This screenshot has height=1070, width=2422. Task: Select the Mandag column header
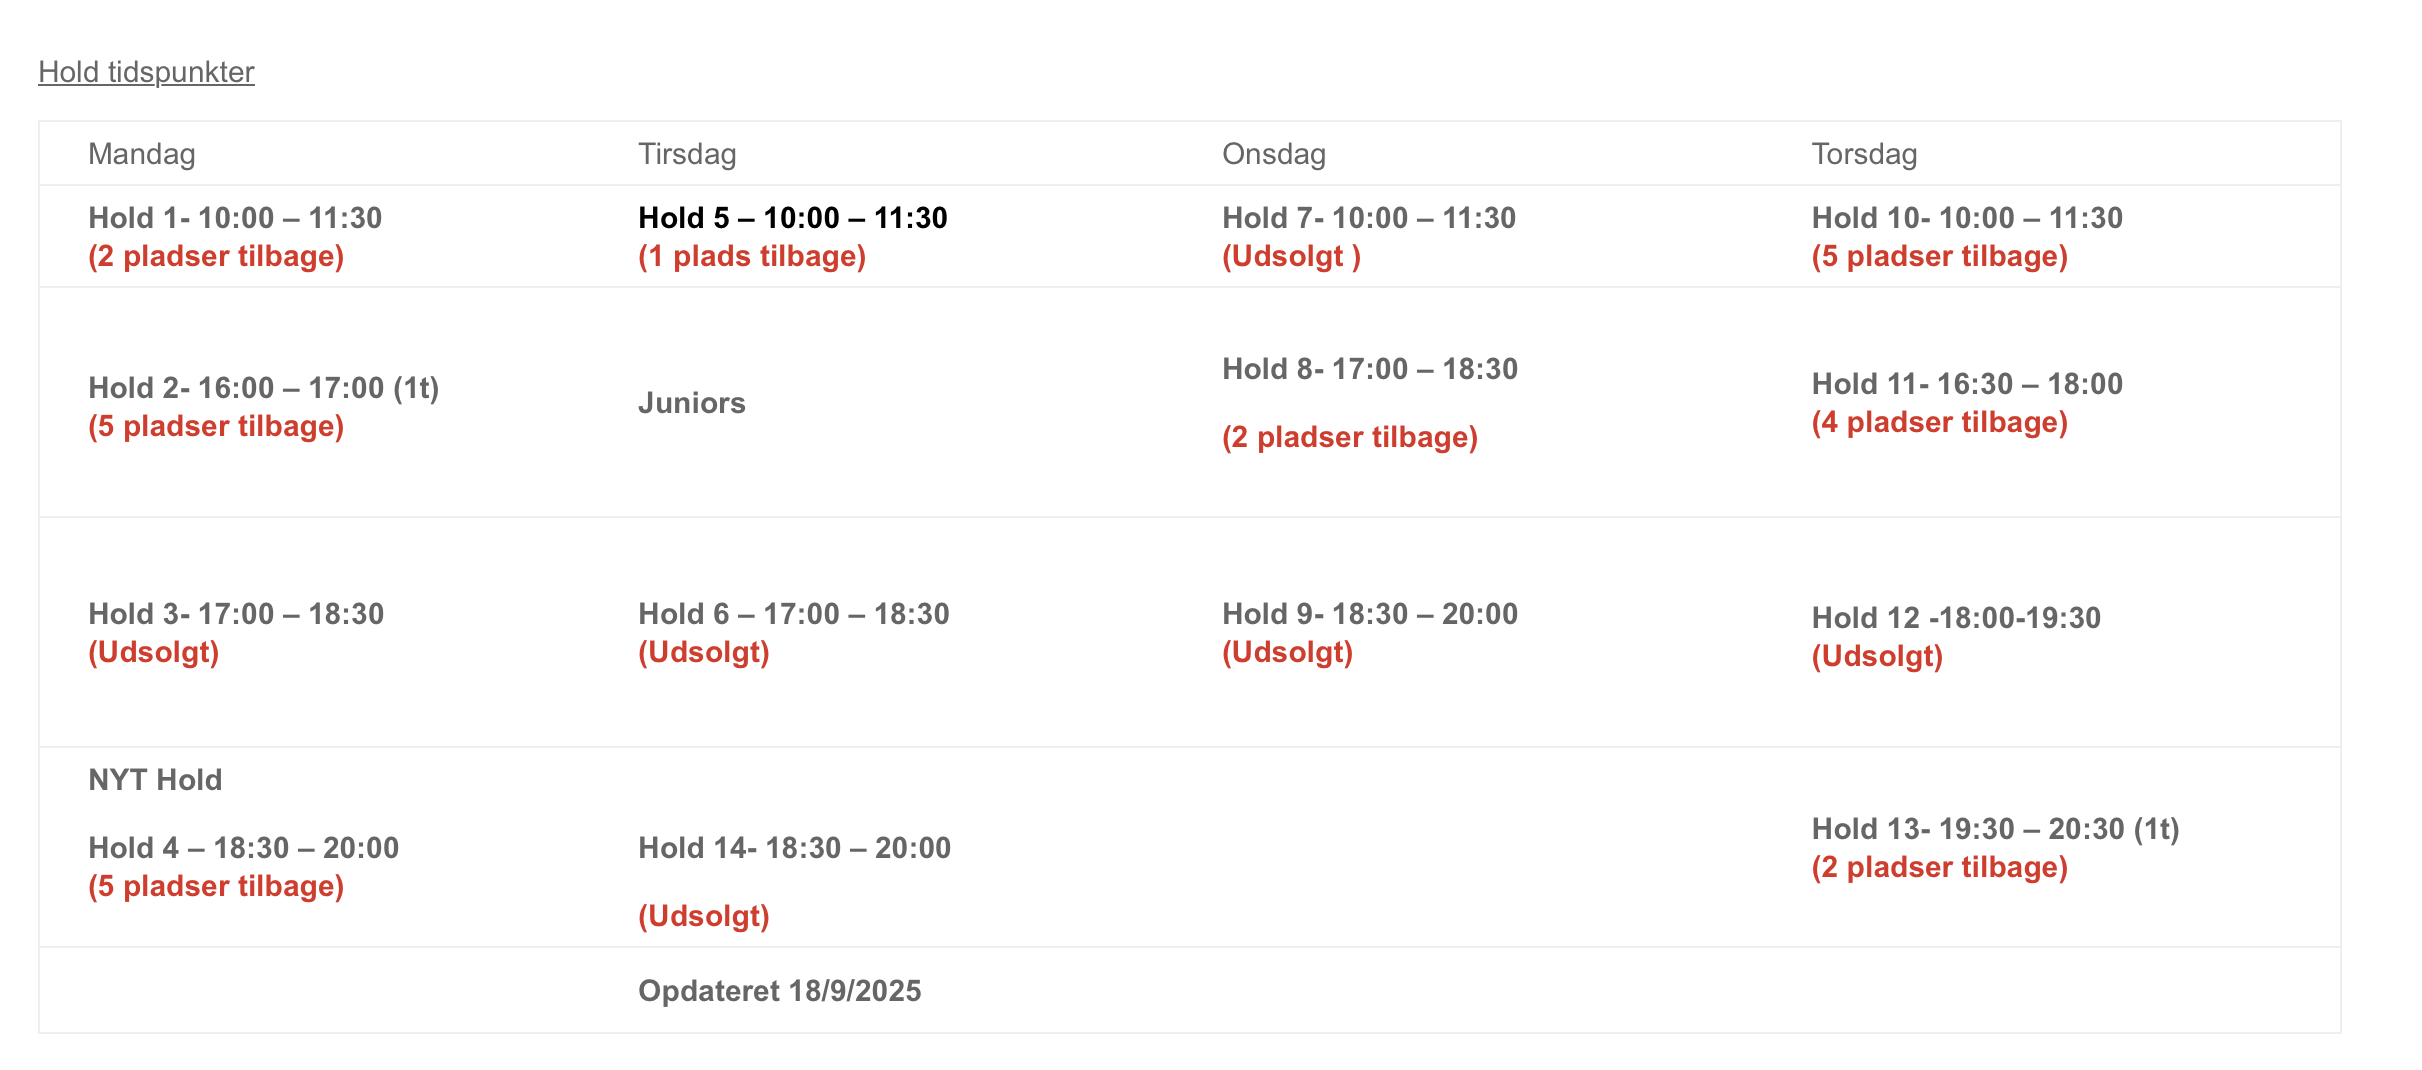pos(141,154)
